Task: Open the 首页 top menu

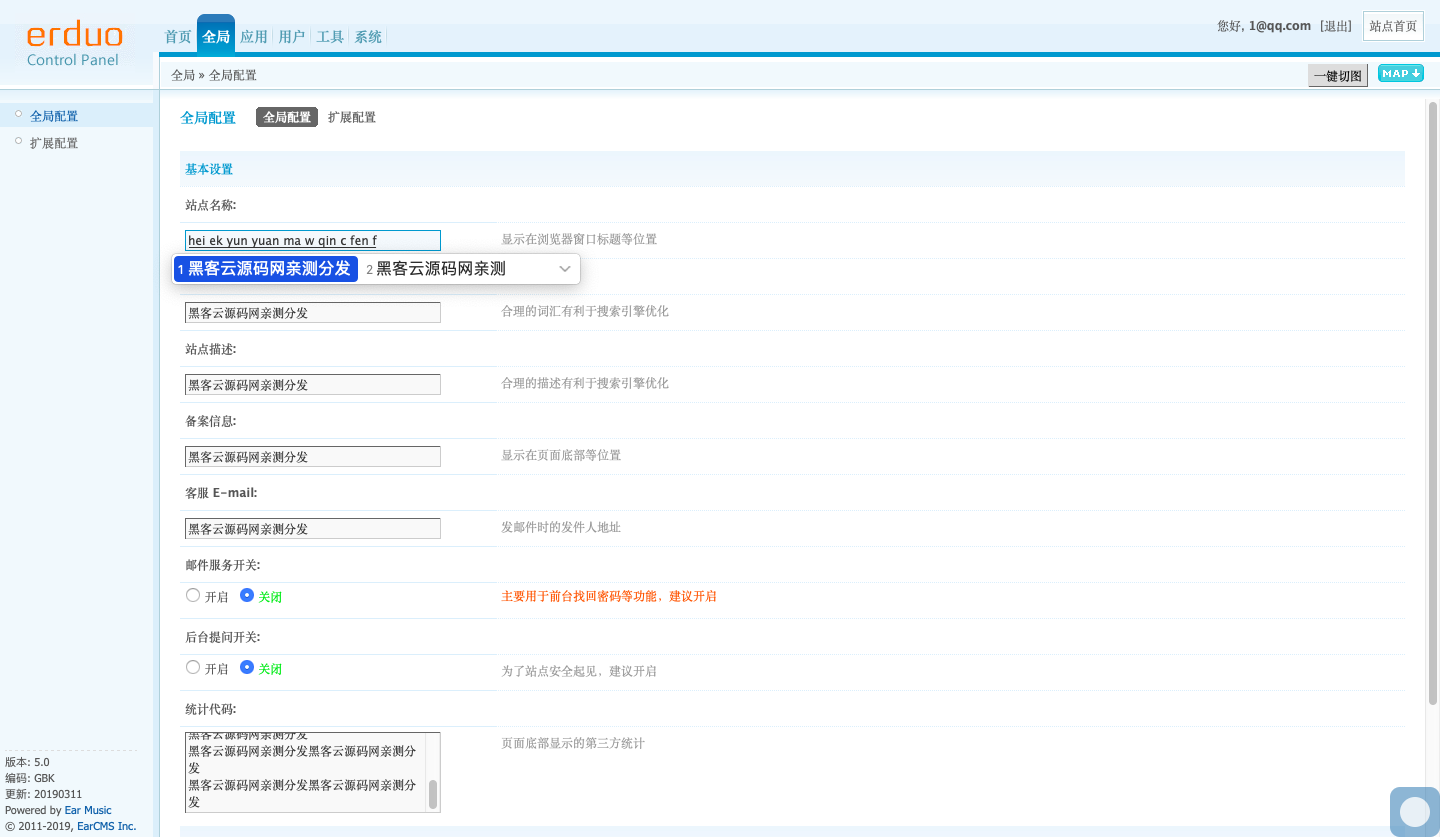Action: coord(178,37)
